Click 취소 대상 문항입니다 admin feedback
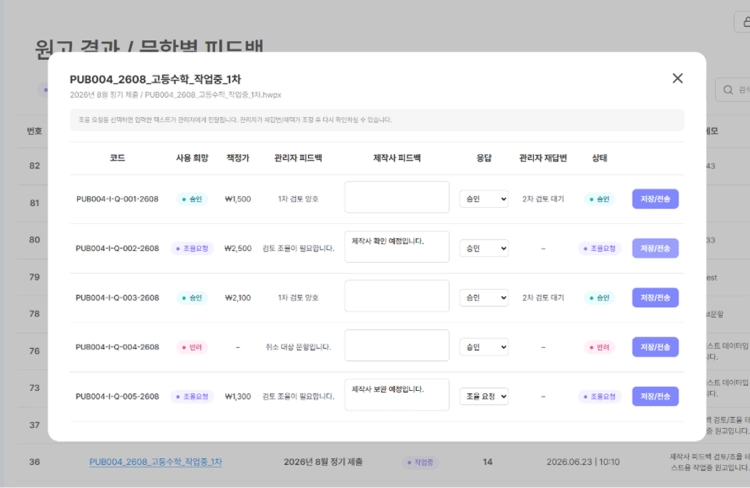Image resolution: width=750 pixels, height=488 pixels. pos(298,347)
